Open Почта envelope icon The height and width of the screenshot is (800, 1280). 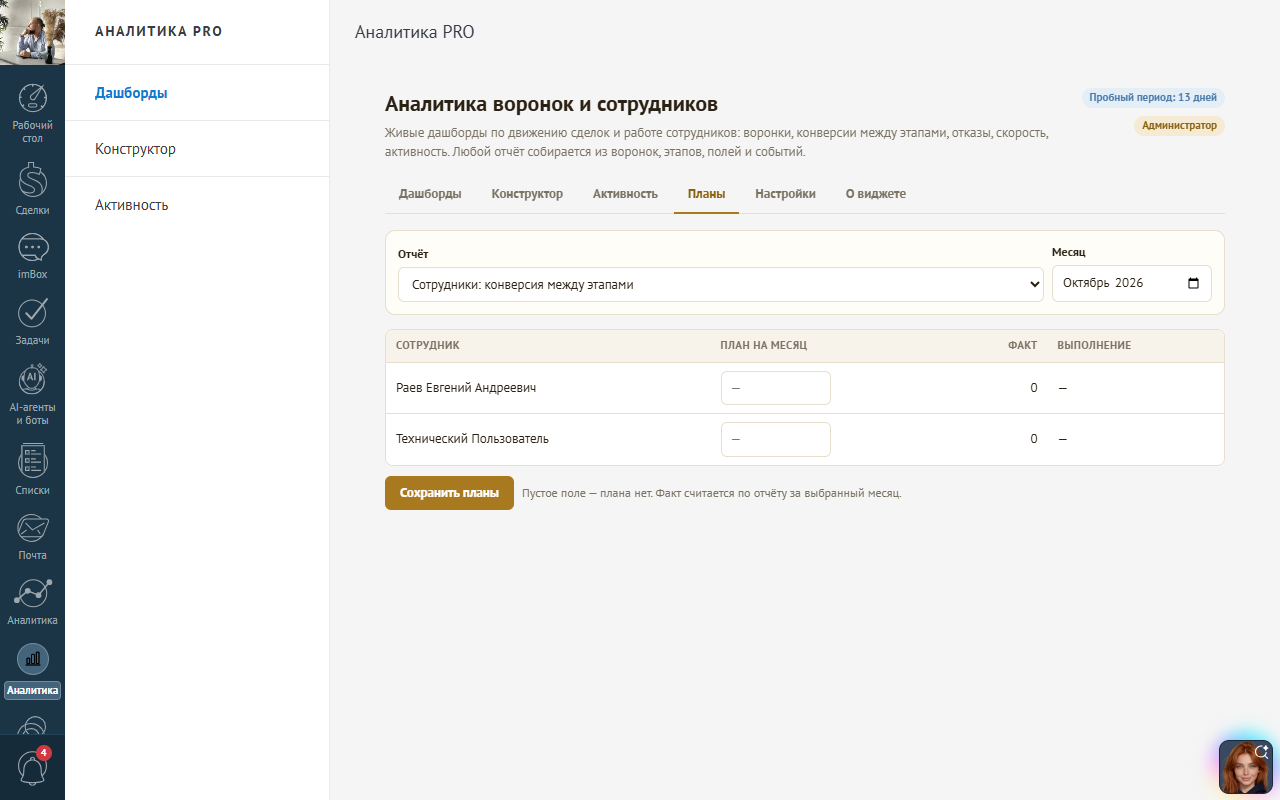click(x=32, y=537)
